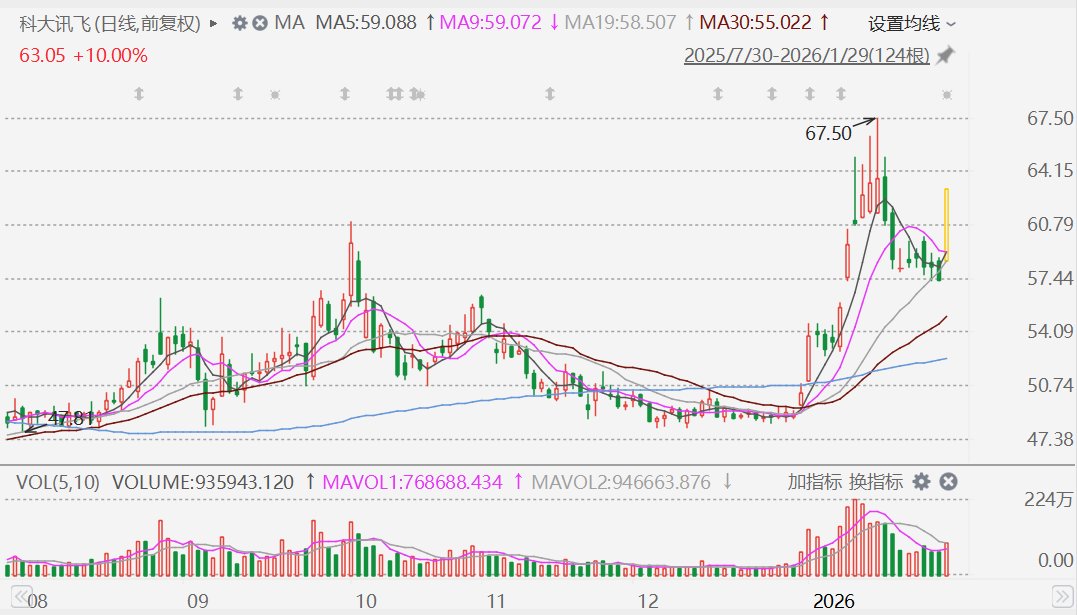The height and width of the screenshot is (615, 1077).
Task: Click the MAVOL1:768688.434 legend entry
Action: tap(422, 482)
